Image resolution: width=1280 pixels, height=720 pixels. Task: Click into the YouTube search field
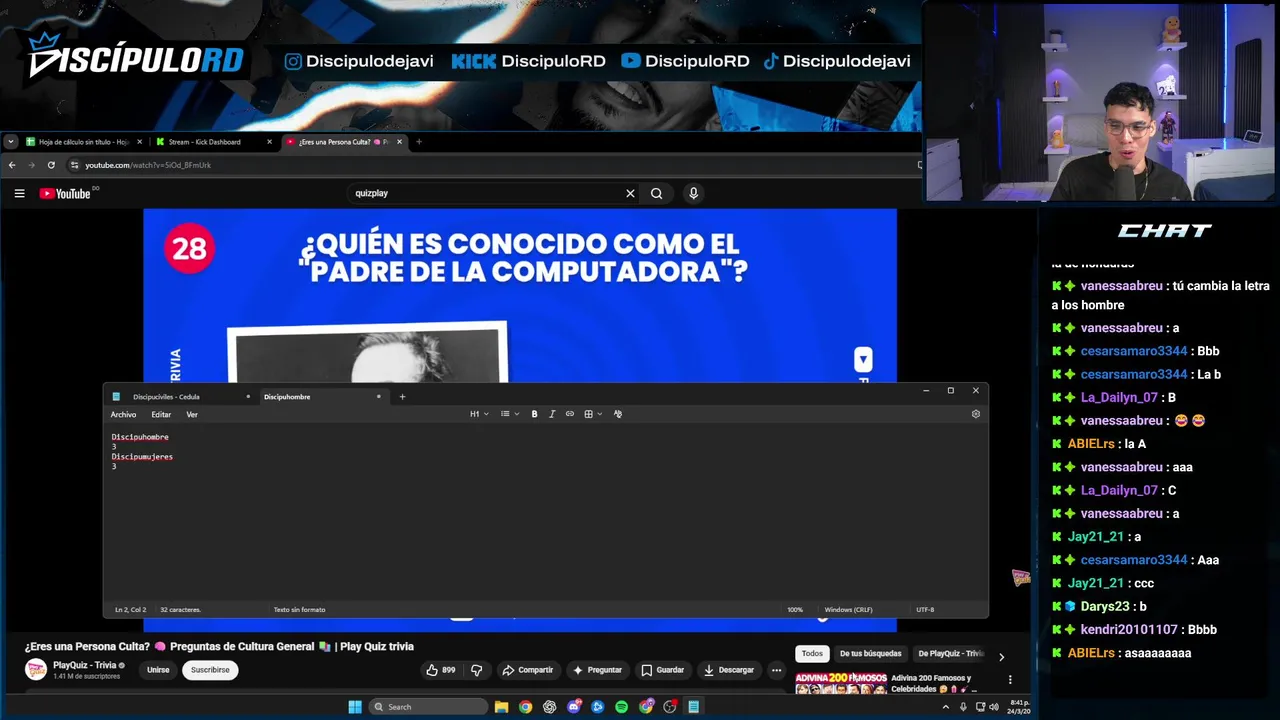485,193
